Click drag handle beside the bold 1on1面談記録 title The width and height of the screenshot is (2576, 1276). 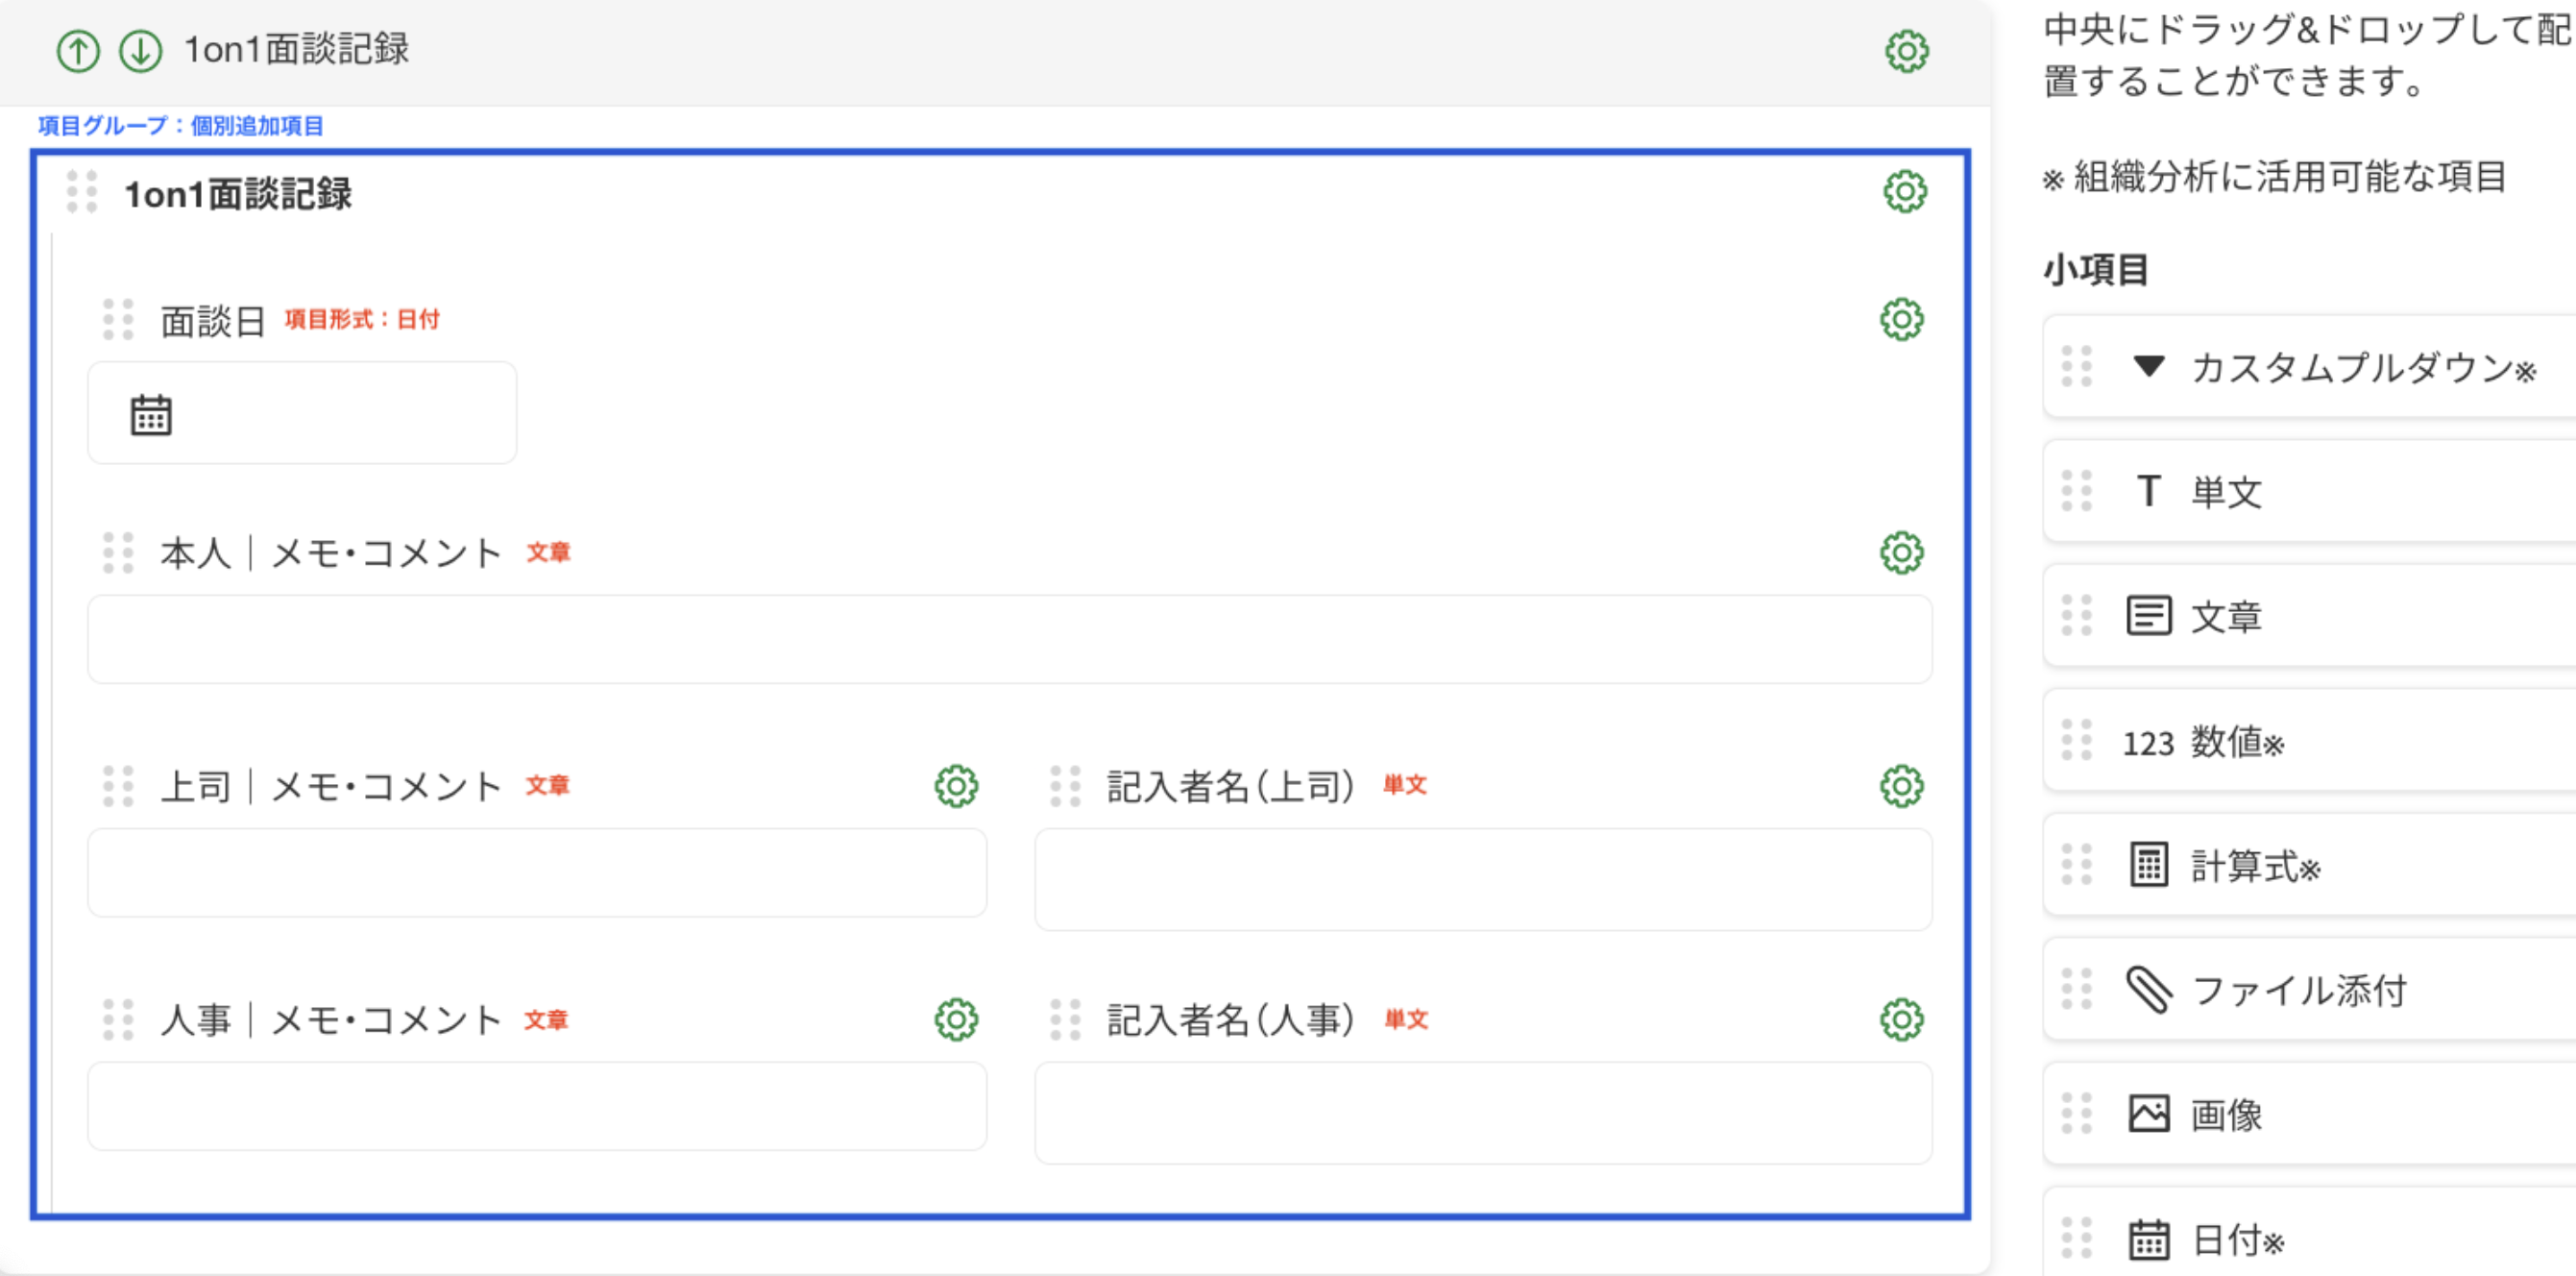(x=82, y=192)
